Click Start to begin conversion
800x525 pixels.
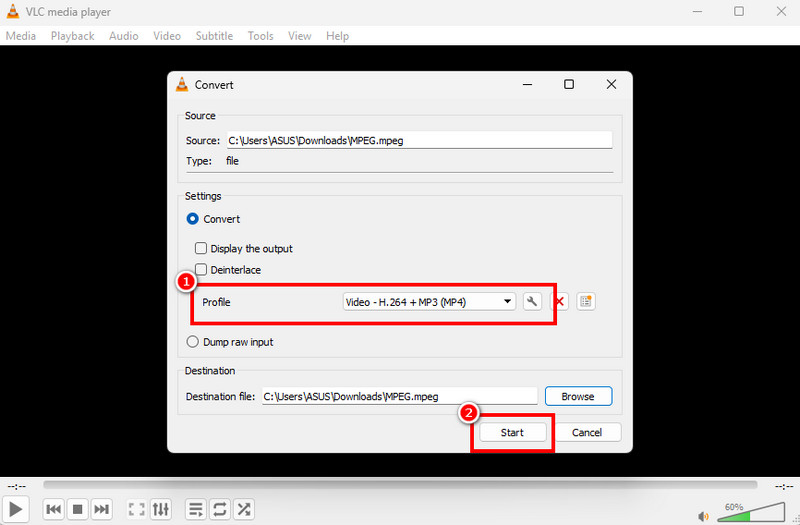click(x=512, y=432)
